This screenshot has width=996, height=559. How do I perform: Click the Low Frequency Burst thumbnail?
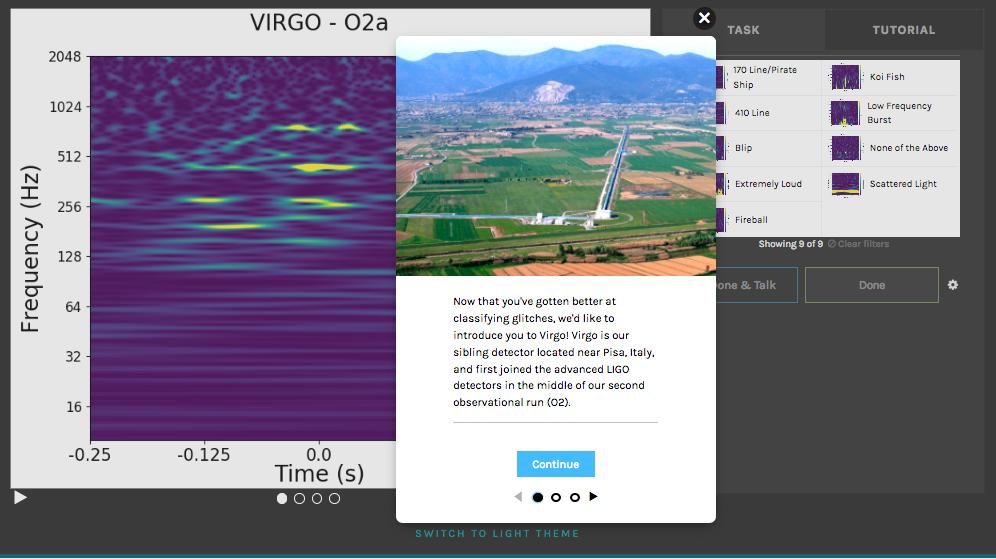coord(845,113)
